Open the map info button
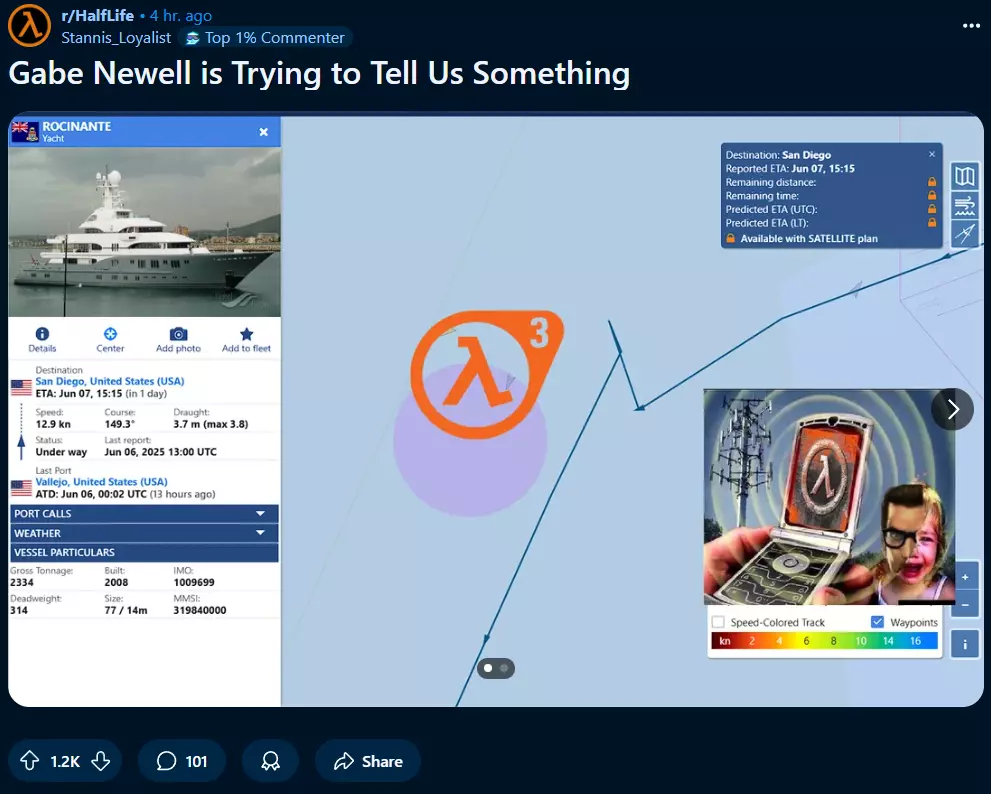The image size is (991, 794). coord(965,644)
